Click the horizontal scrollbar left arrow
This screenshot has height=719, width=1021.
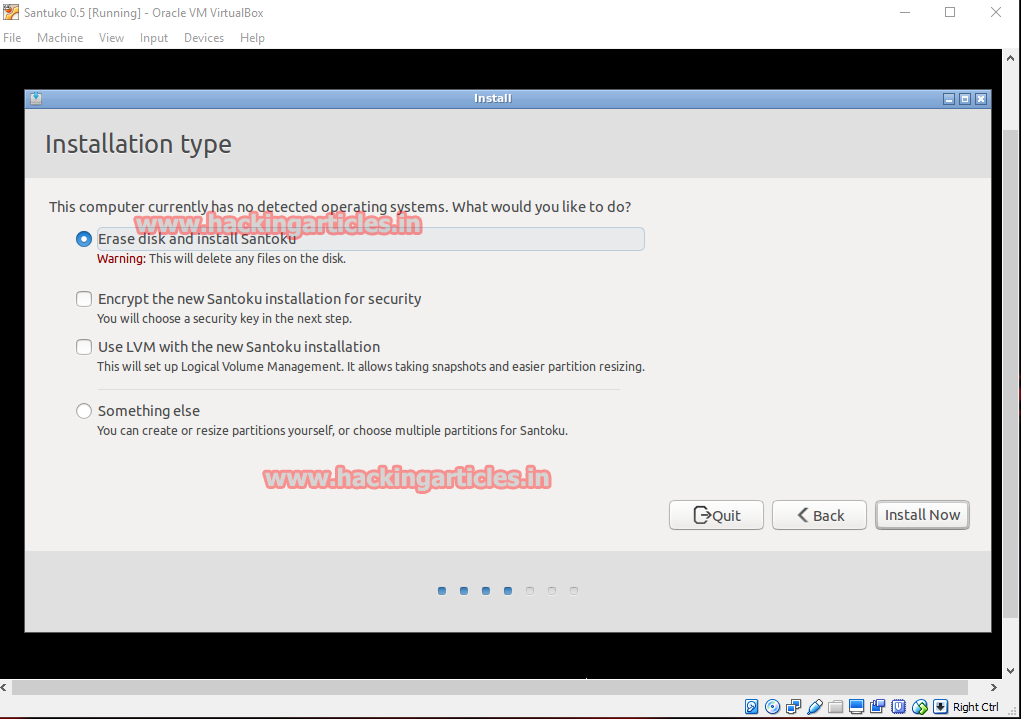[4, 687]
